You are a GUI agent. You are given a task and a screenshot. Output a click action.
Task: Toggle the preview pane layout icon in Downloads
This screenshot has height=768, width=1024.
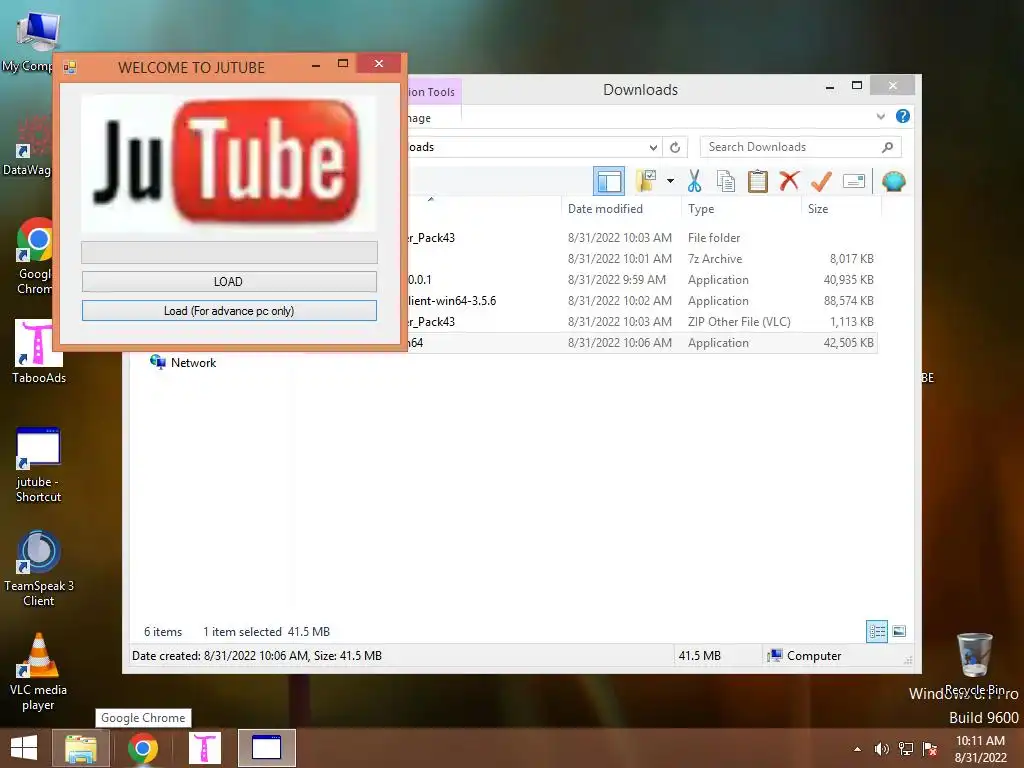609,181
